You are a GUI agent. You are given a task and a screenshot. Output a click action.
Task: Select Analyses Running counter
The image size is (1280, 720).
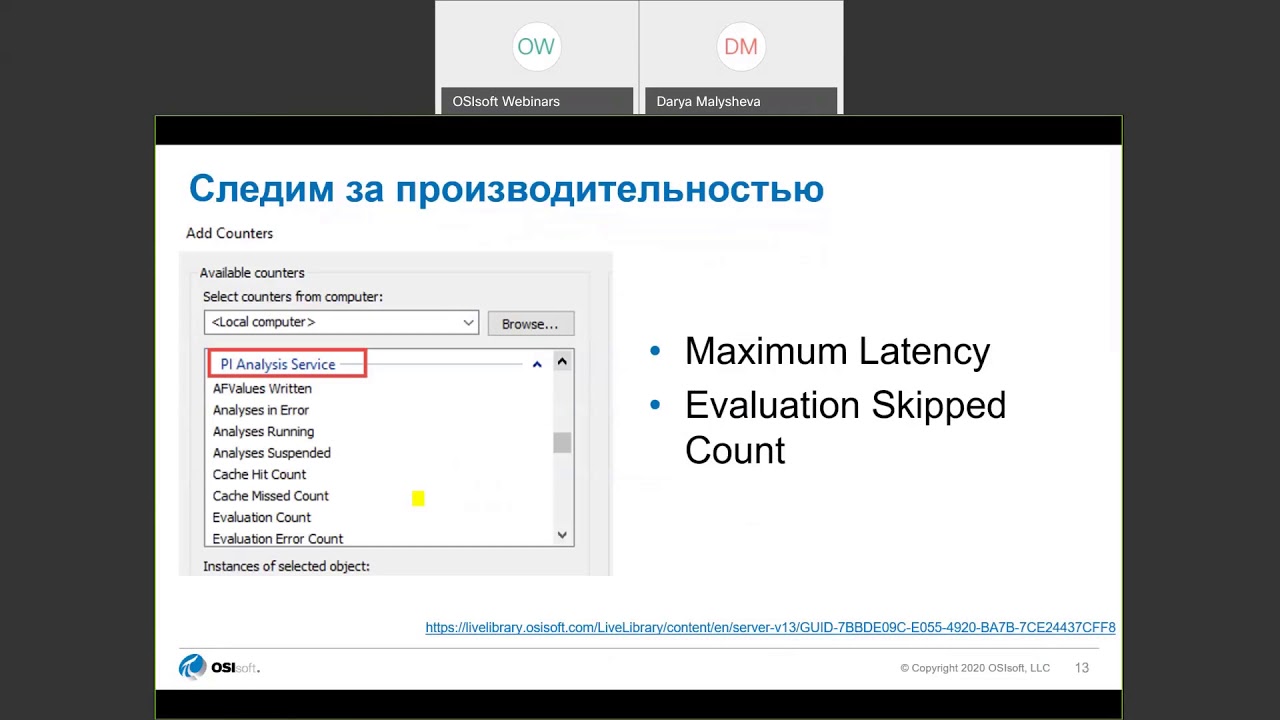point(263,431)
